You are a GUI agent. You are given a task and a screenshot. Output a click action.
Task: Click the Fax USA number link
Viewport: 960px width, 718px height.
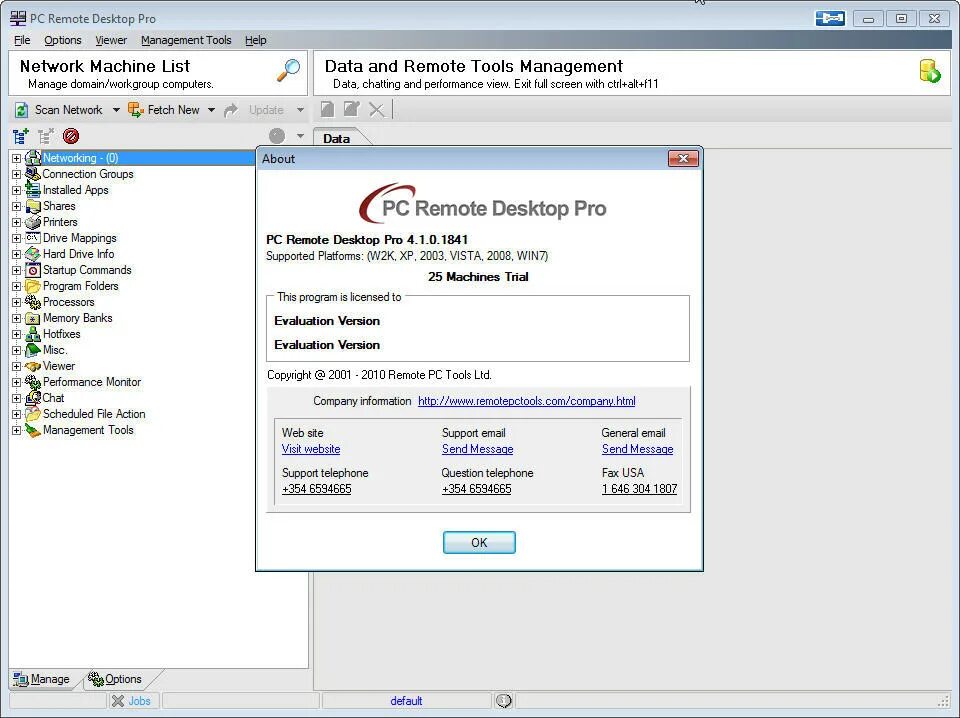(x=639, y=488)
